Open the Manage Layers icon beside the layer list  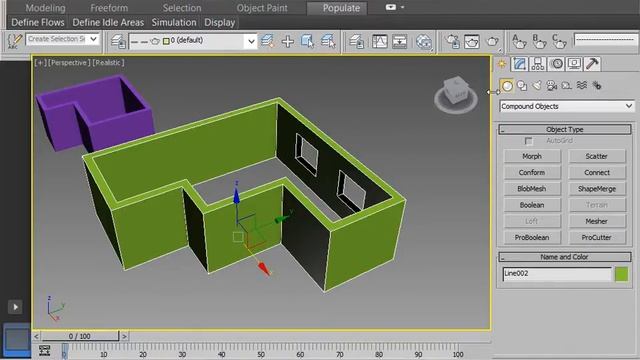click(x=118, y=41)
